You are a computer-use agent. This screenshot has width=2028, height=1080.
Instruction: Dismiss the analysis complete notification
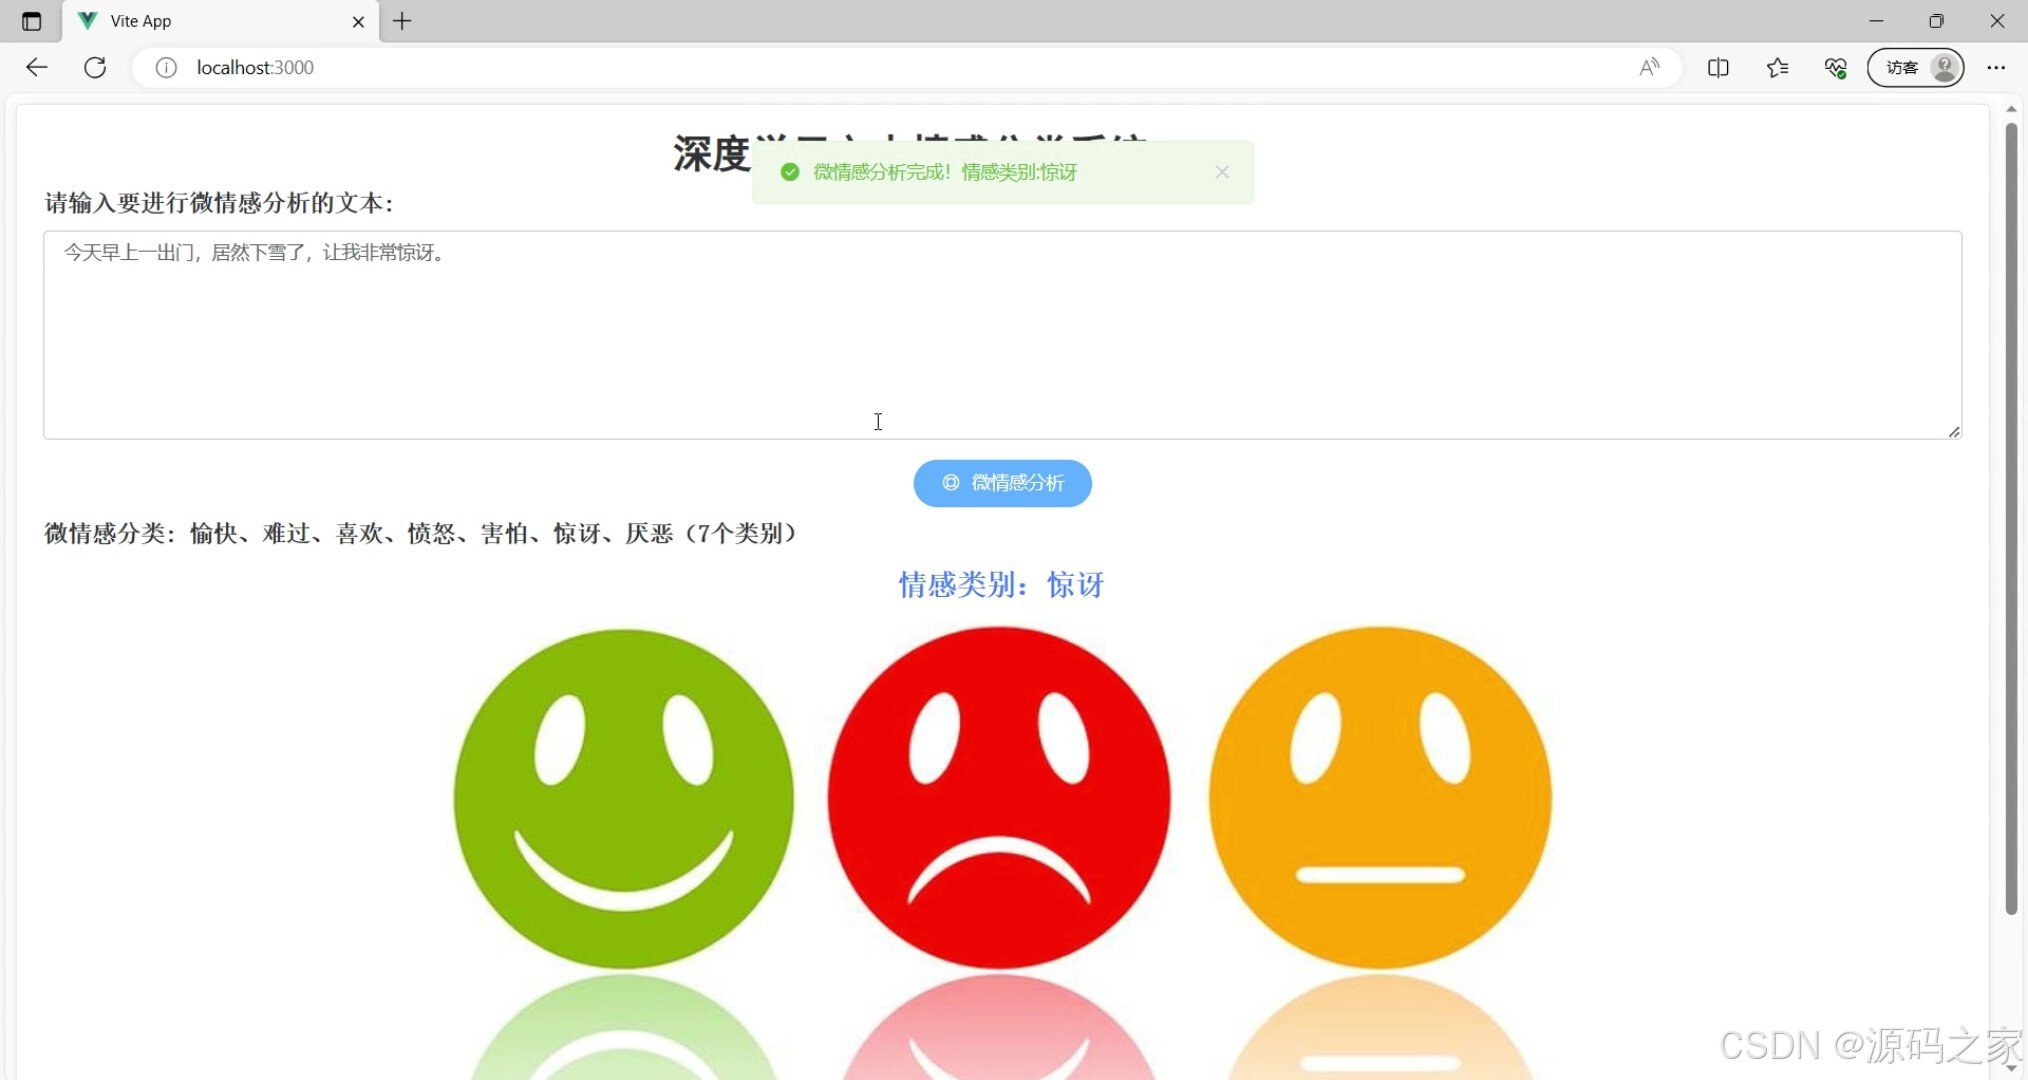point(1222,172)
